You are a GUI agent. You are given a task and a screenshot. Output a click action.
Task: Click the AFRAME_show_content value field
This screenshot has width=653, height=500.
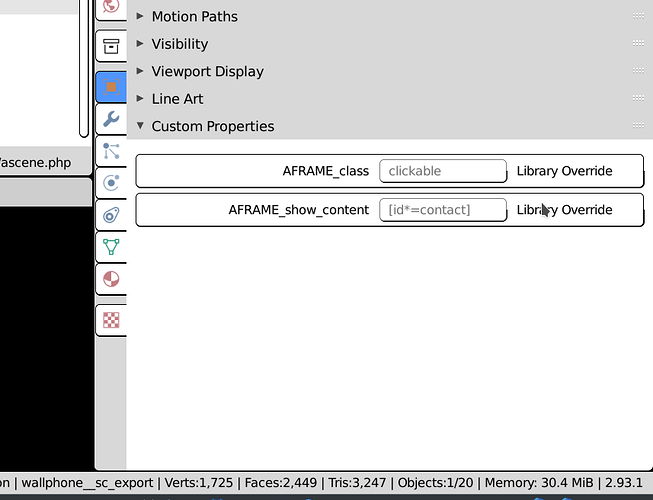[443, 210]
